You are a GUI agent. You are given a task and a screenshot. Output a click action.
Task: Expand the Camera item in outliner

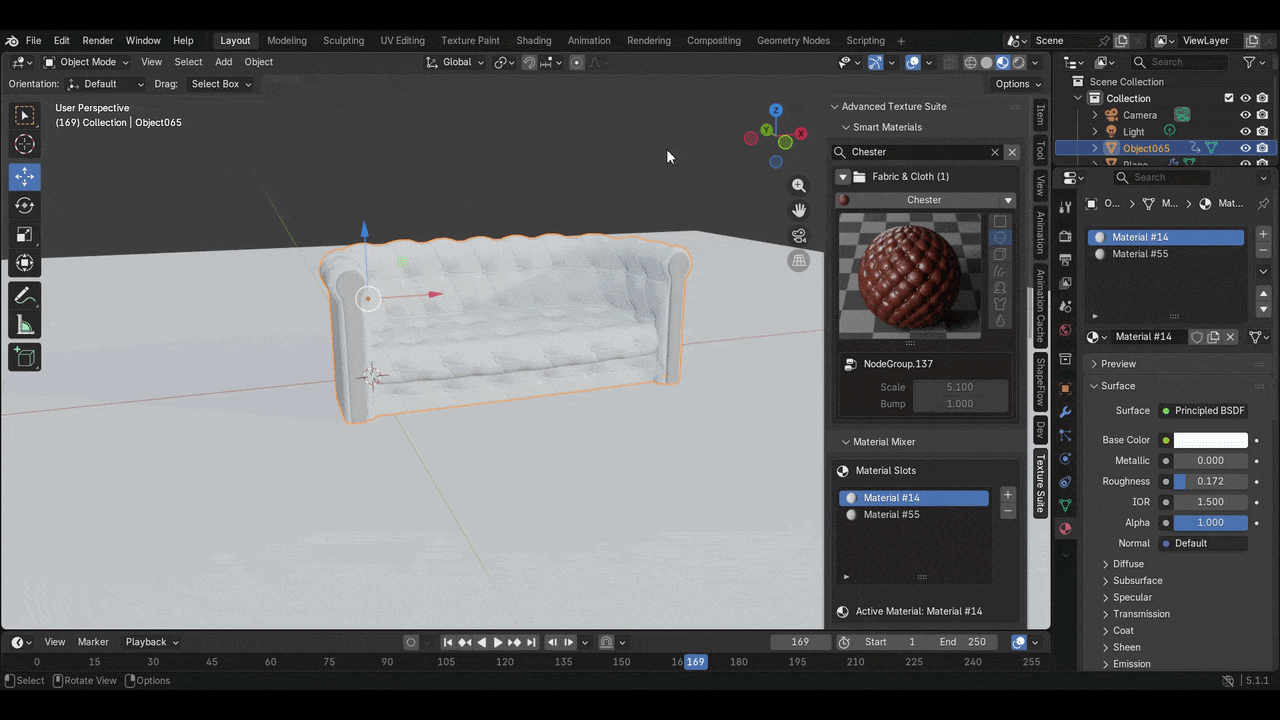coord(1095,115)
